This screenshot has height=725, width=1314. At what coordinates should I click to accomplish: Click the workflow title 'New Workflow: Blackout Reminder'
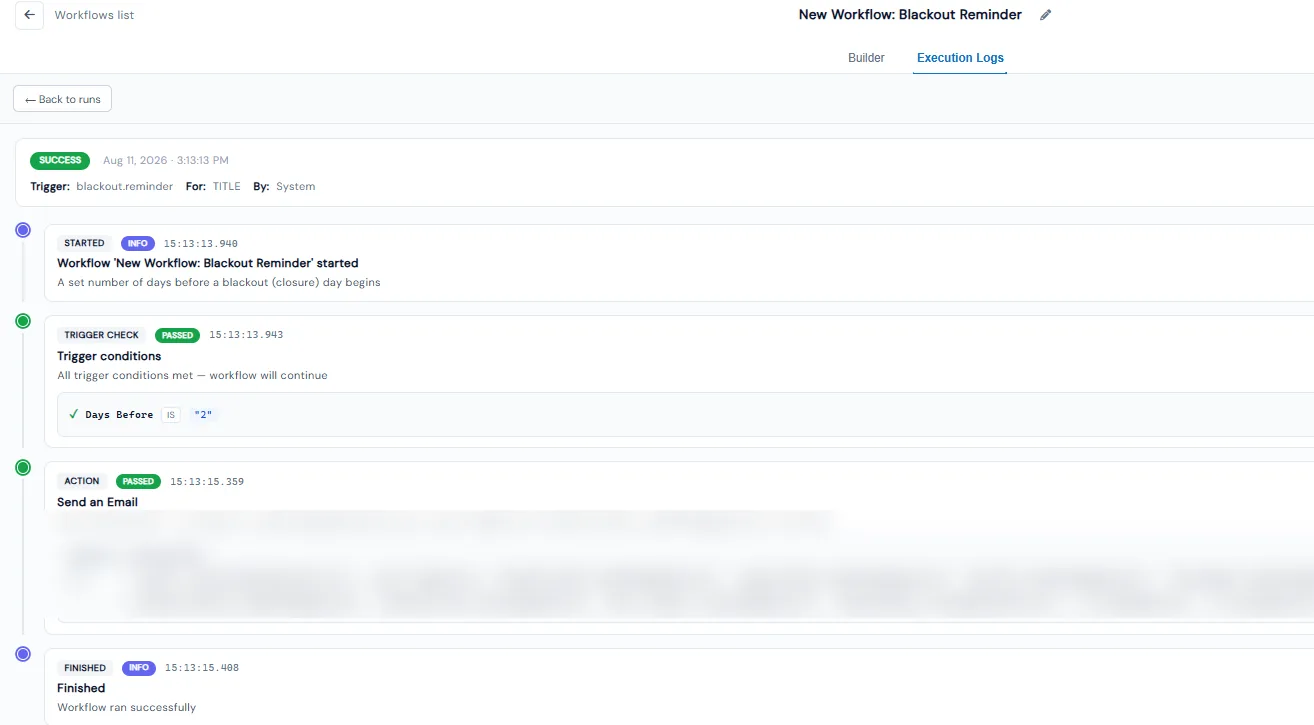point(910,15)
